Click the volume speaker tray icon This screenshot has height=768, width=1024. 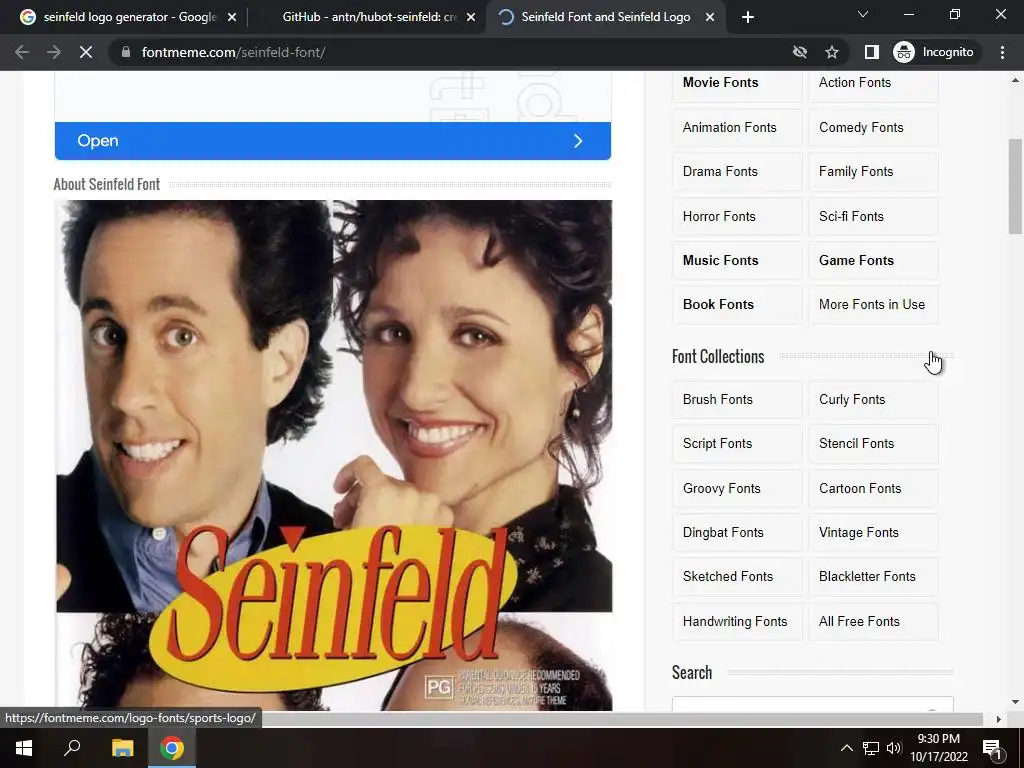click(x=893, y=748)
